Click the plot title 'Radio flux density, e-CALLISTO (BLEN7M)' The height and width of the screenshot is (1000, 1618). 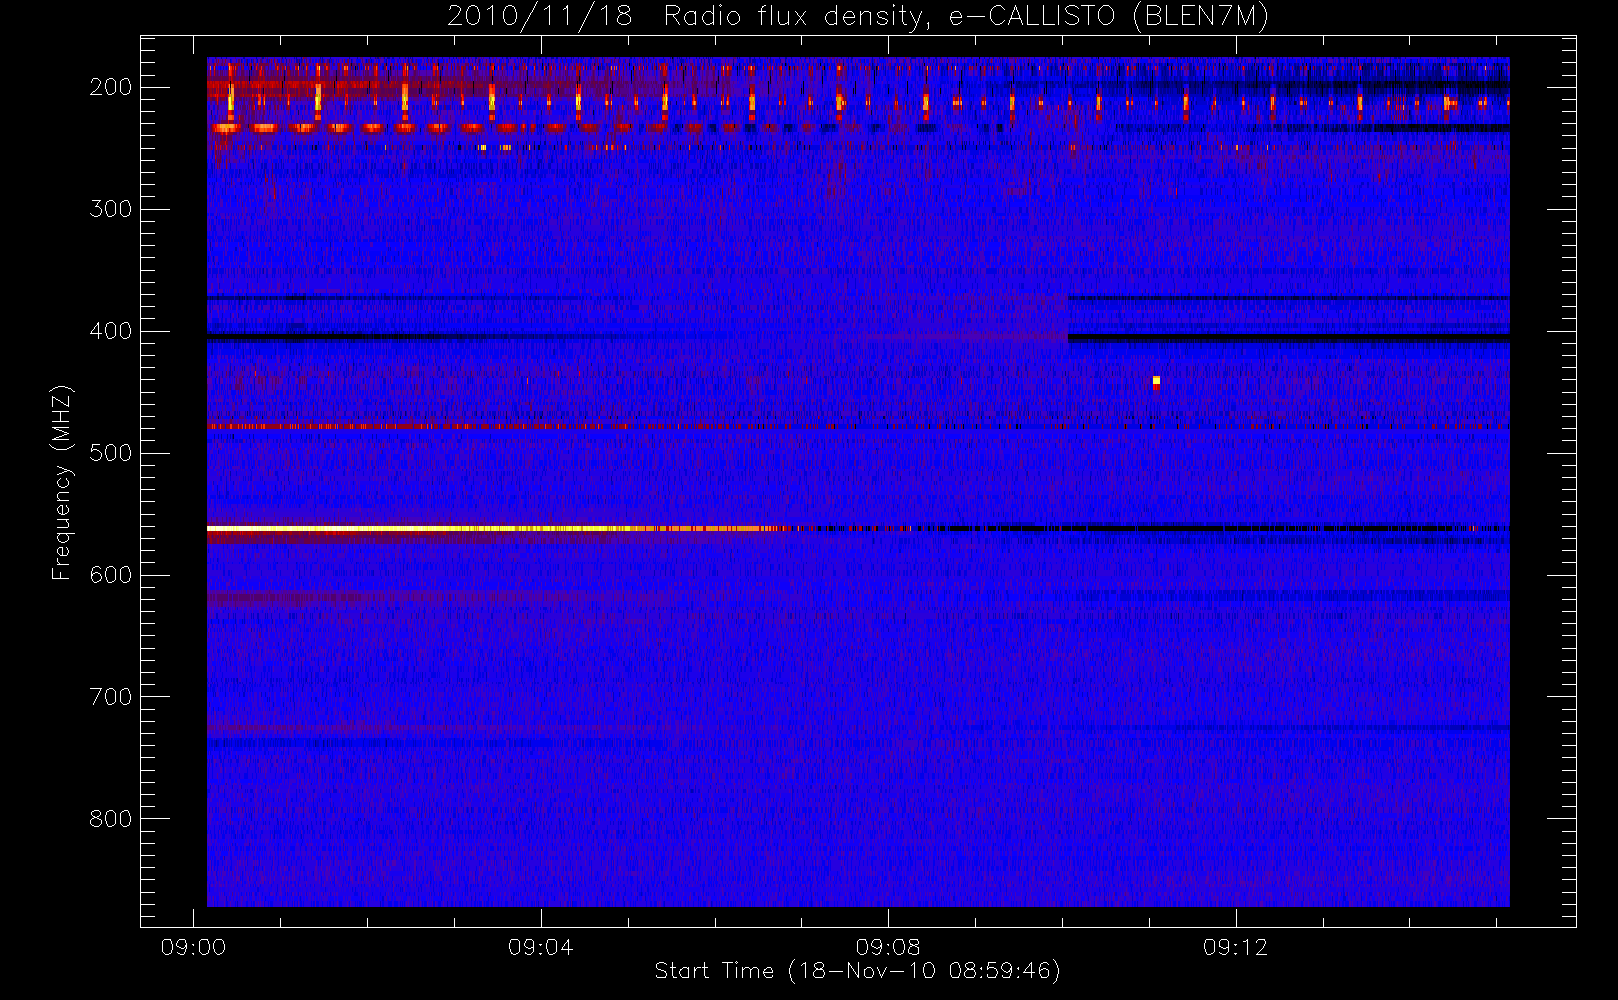[966, 17]
